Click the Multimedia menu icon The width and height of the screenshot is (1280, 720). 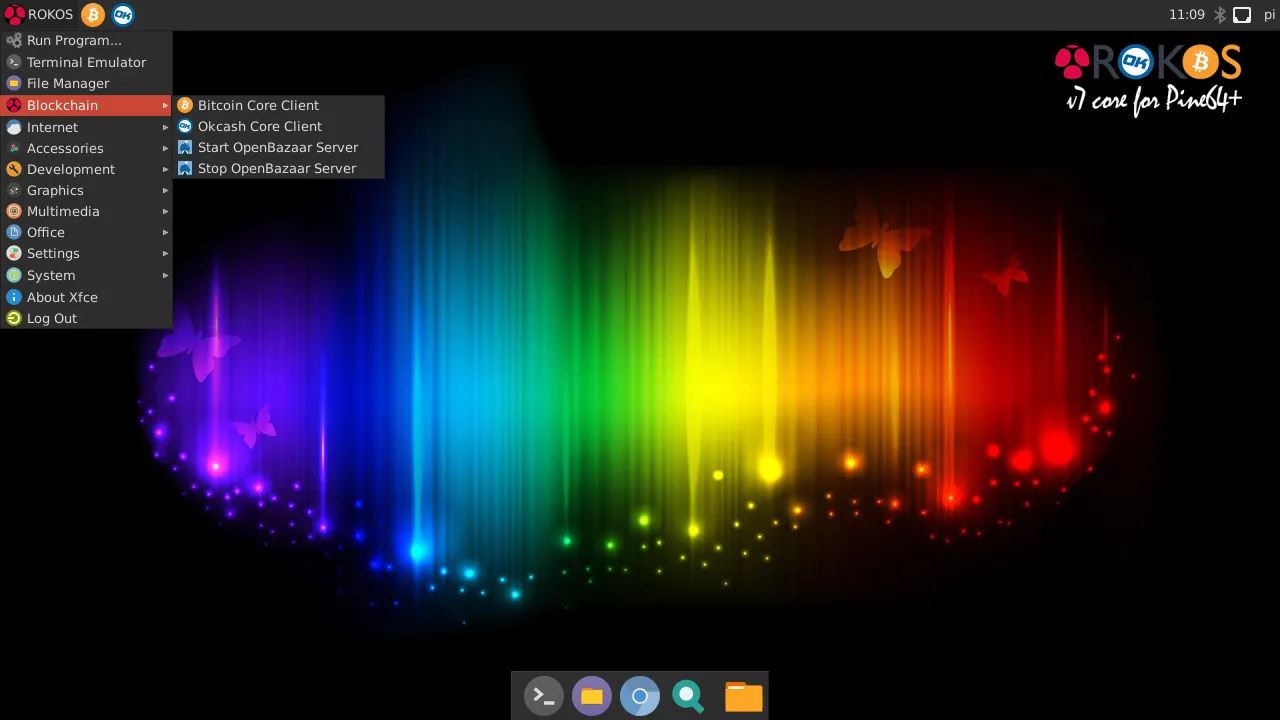click(14, 211)
